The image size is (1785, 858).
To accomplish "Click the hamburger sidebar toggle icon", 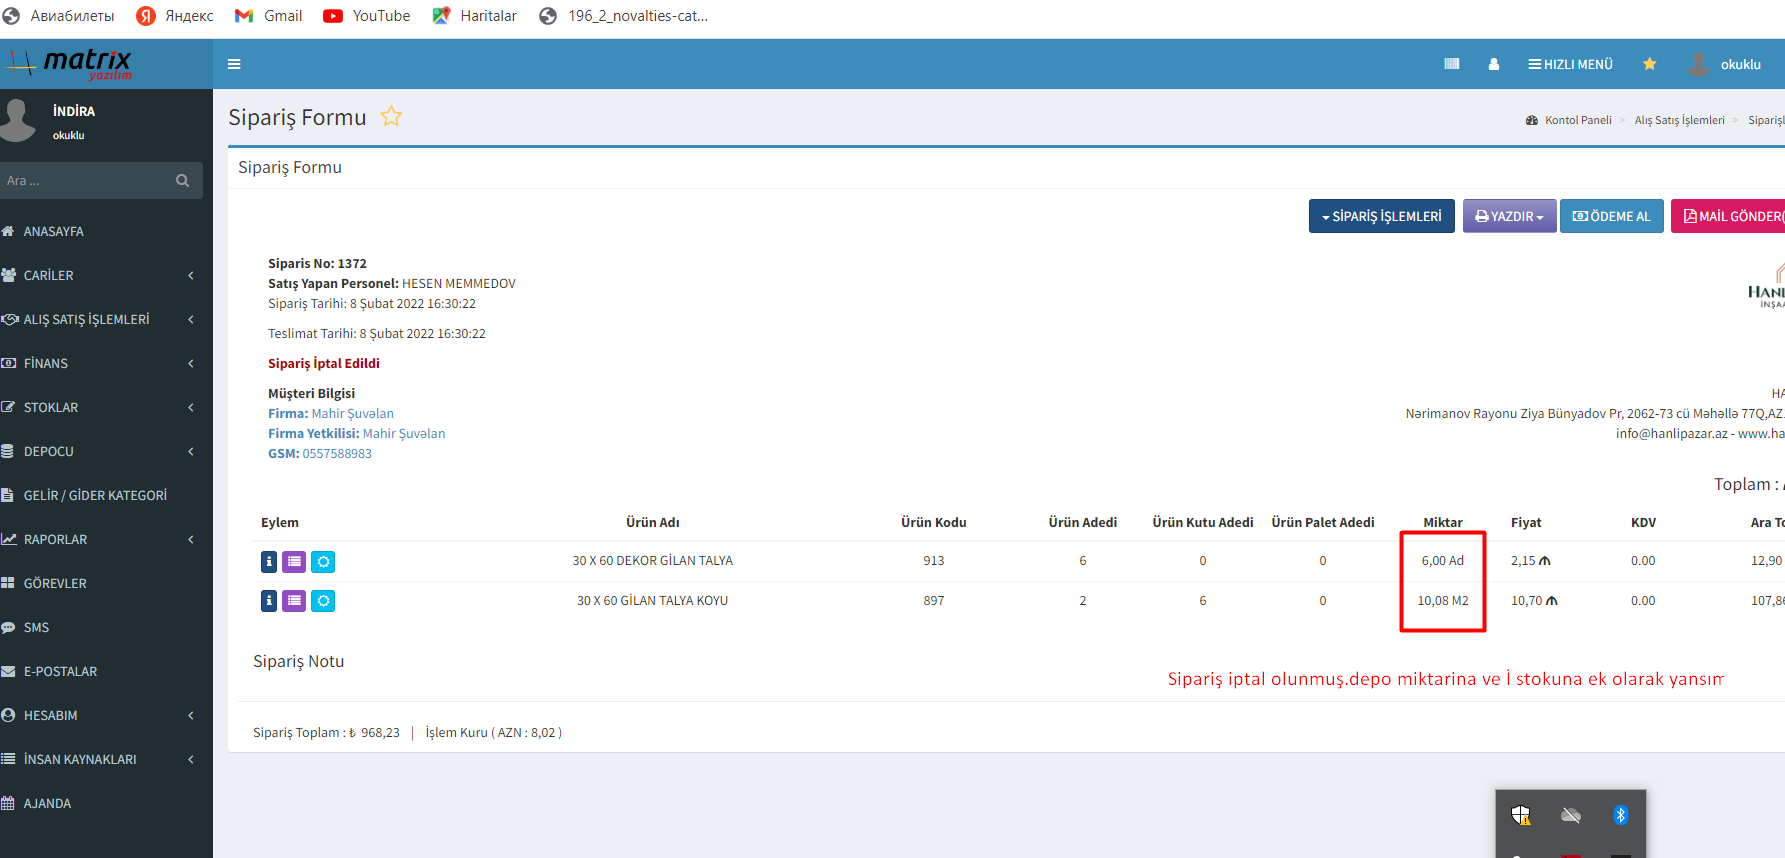I will [234, 64].
